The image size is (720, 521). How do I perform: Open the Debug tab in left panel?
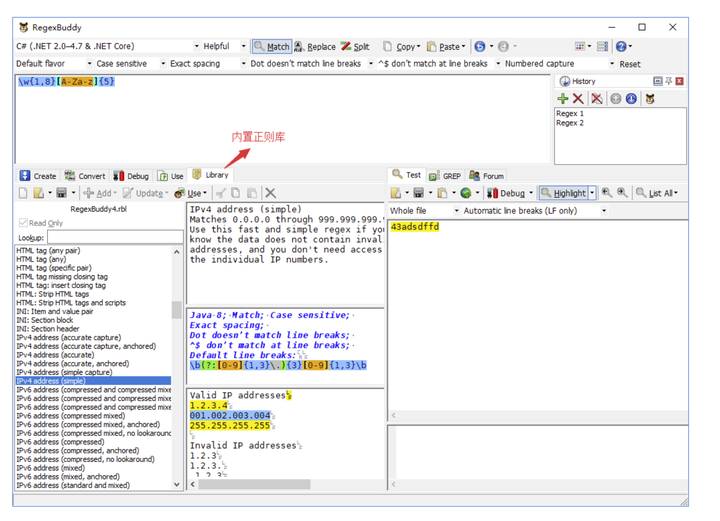[131, 176]
